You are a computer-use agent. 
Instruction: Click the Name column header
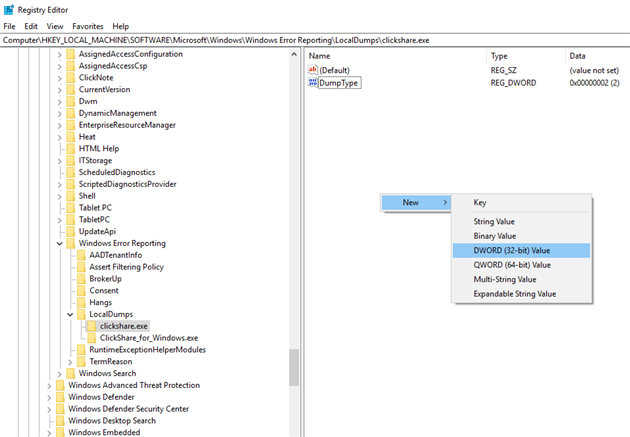tap(396, 56)
